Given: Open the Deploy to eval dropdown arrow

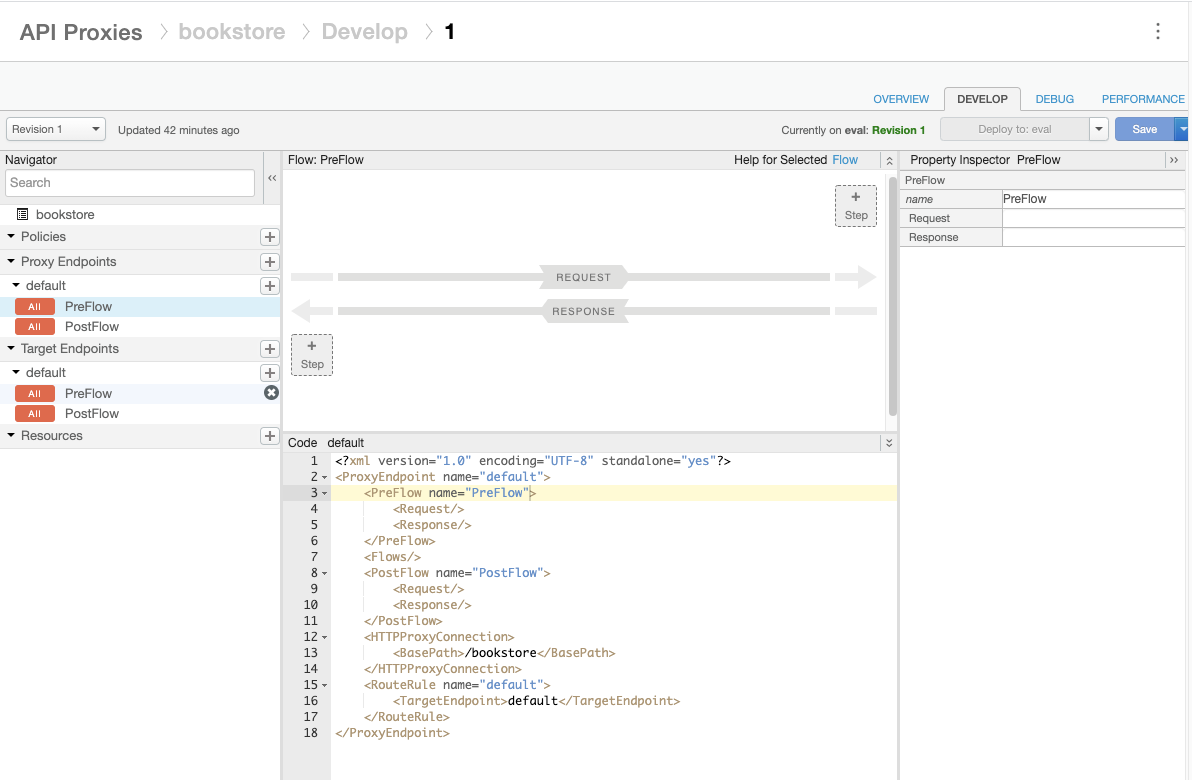Looking at the screenshot, I should tap(1099, 129).
